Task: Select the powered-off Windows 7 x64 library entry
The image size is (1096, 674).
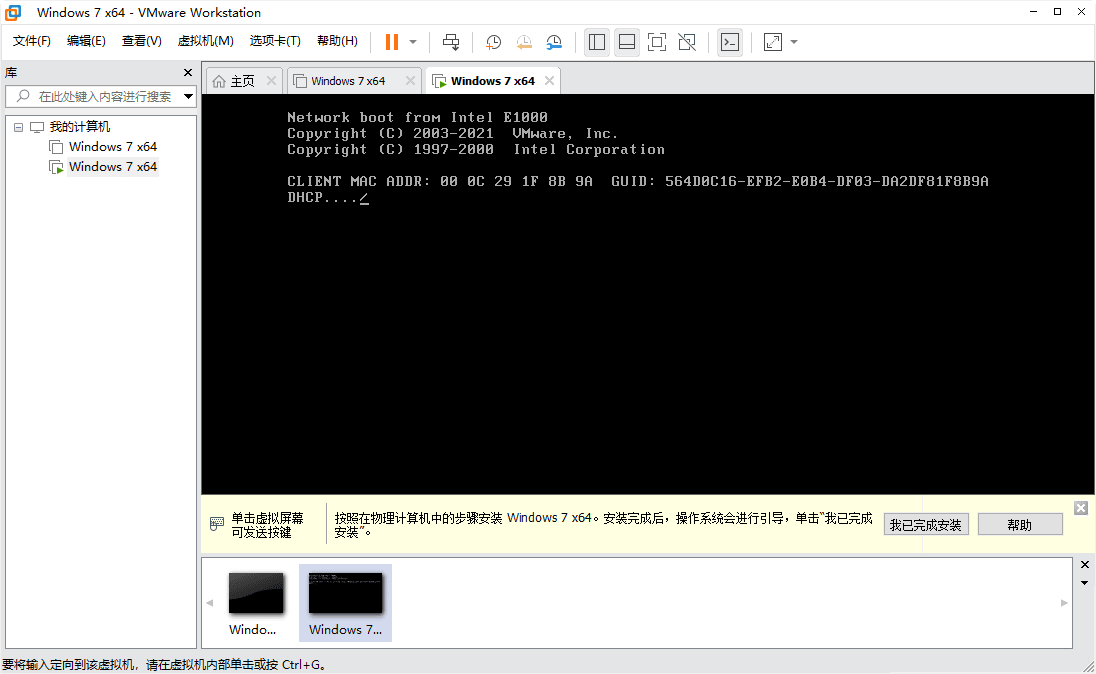Action: tap(113, 147)
